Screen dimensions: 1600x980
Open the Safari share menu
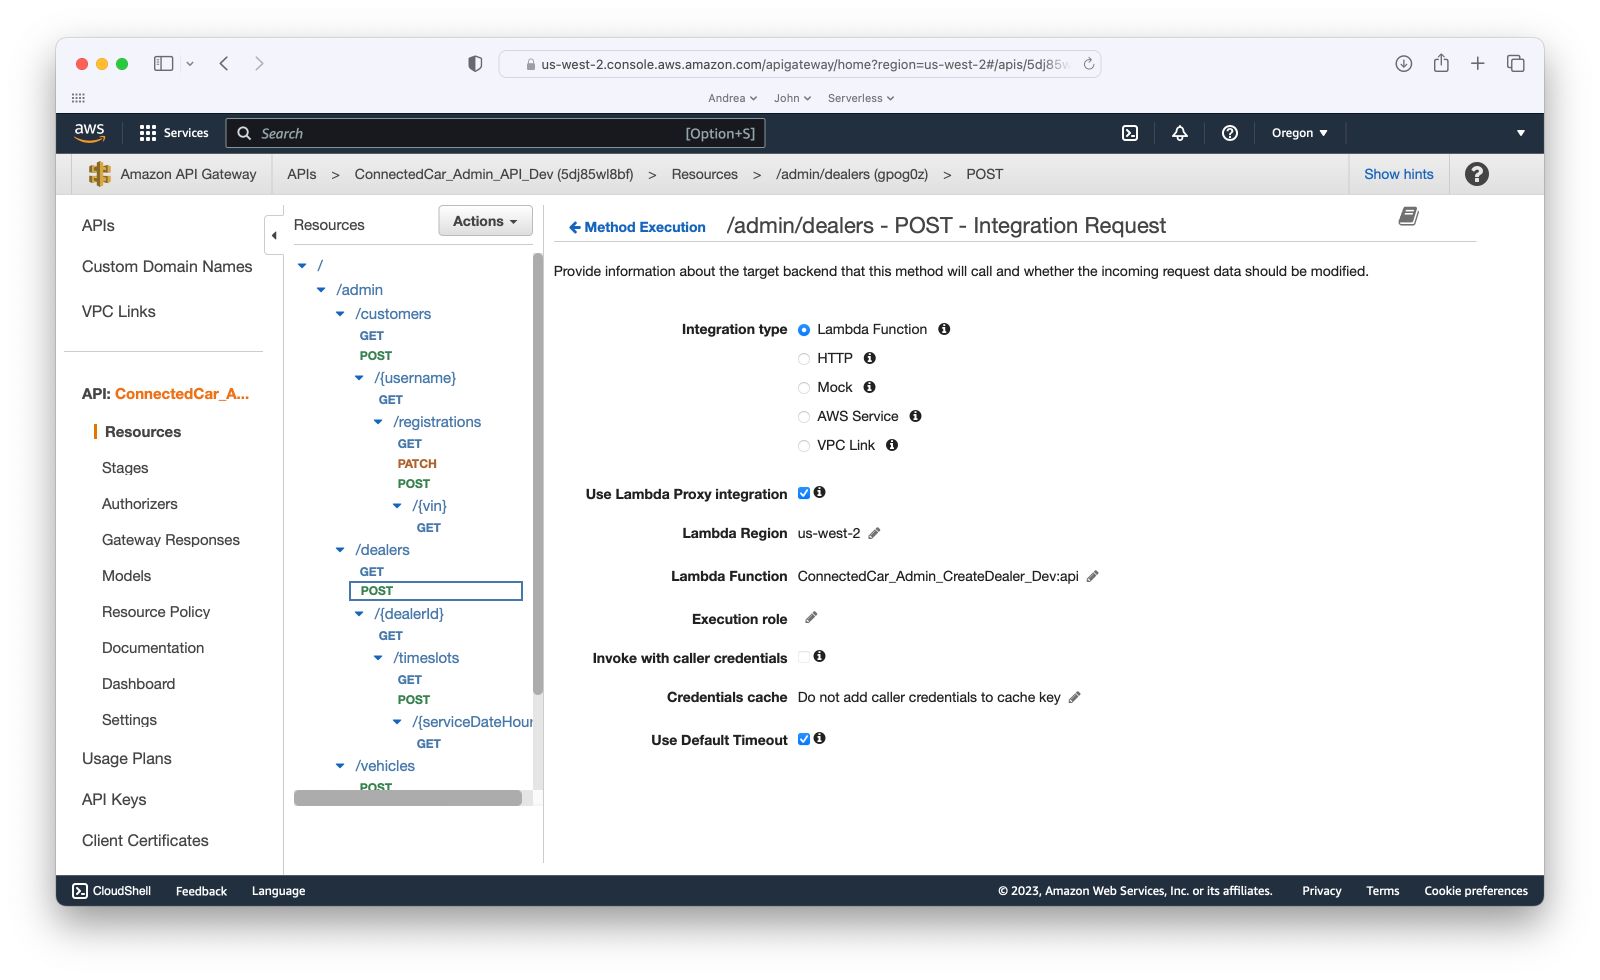click(x=1441, y=63)
